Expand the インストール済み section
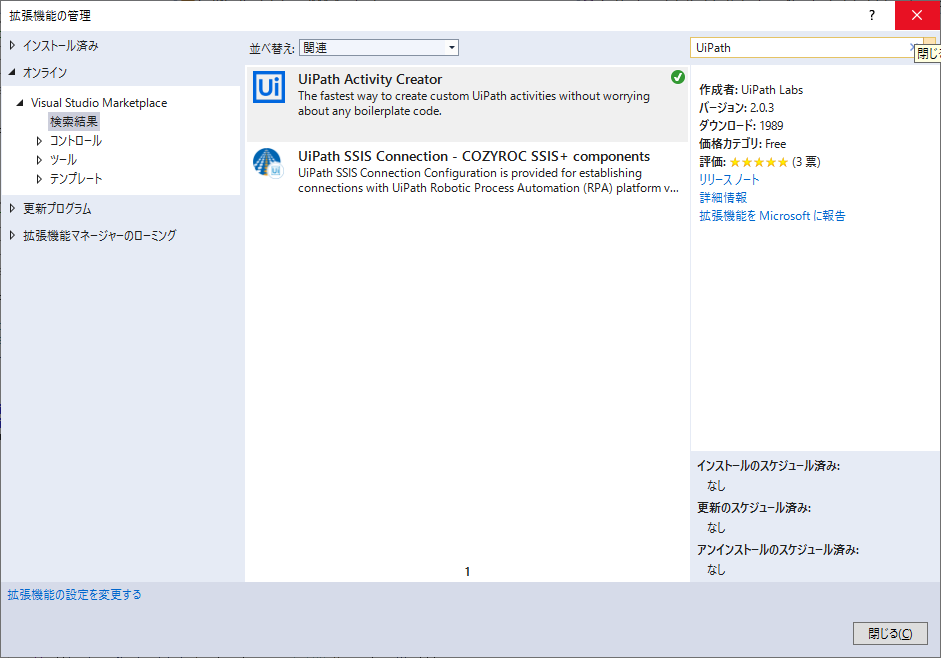941x658 pixels. 12,46
